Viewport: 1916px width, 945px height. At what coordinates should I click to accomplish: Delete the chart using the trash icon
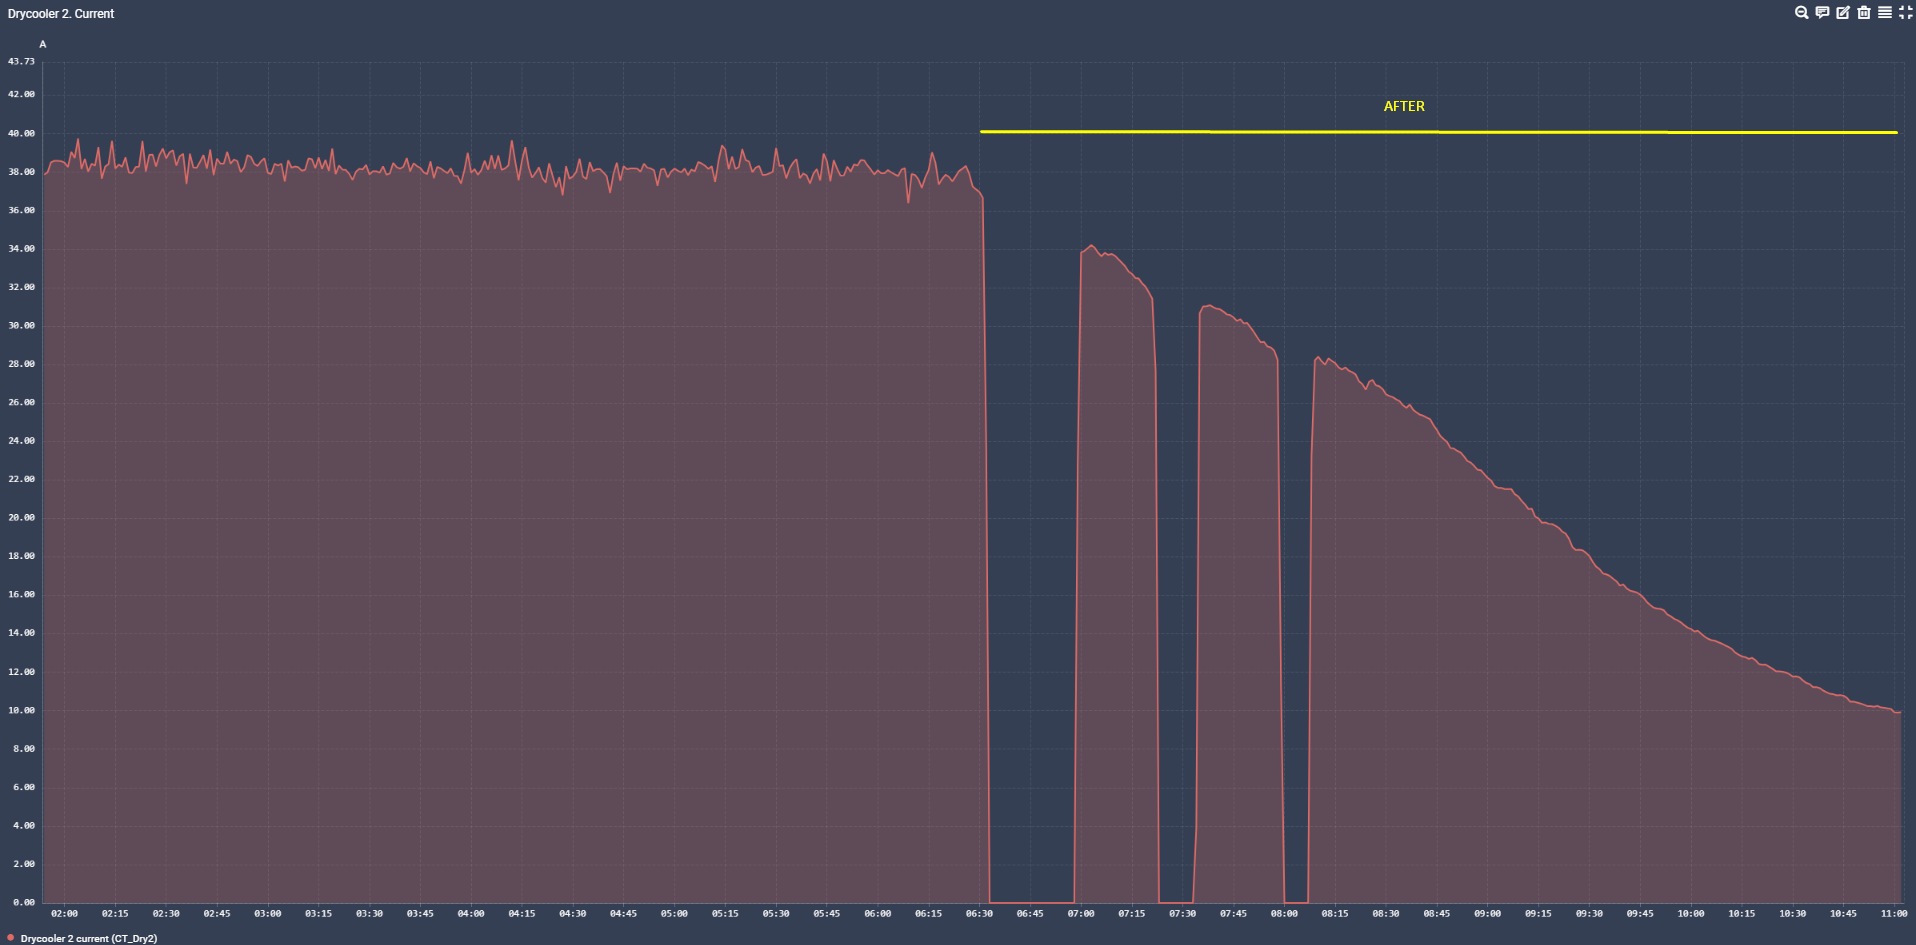point(1863,12)
